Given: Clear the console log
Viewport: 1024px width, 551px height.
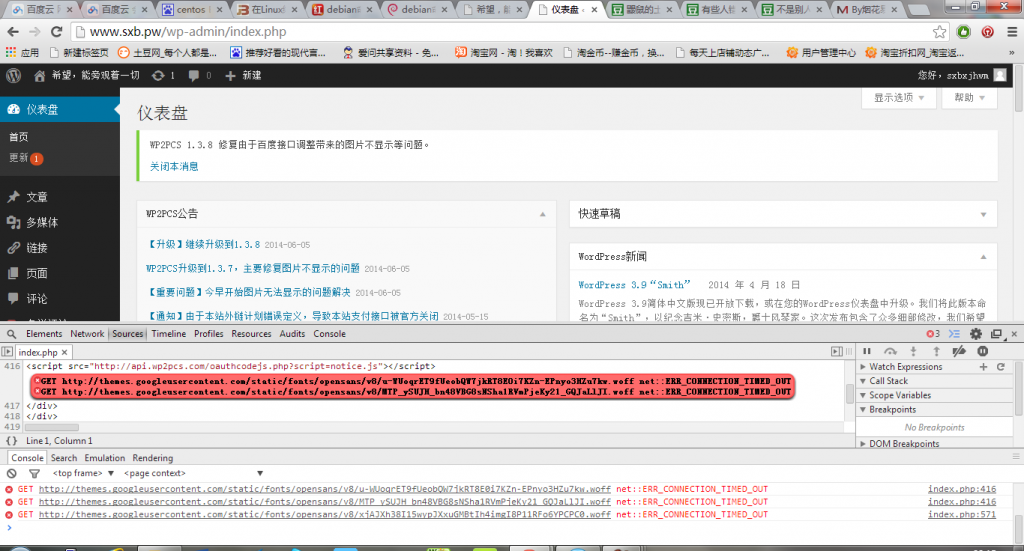Looking at the screenshot, I should point(10,473).
